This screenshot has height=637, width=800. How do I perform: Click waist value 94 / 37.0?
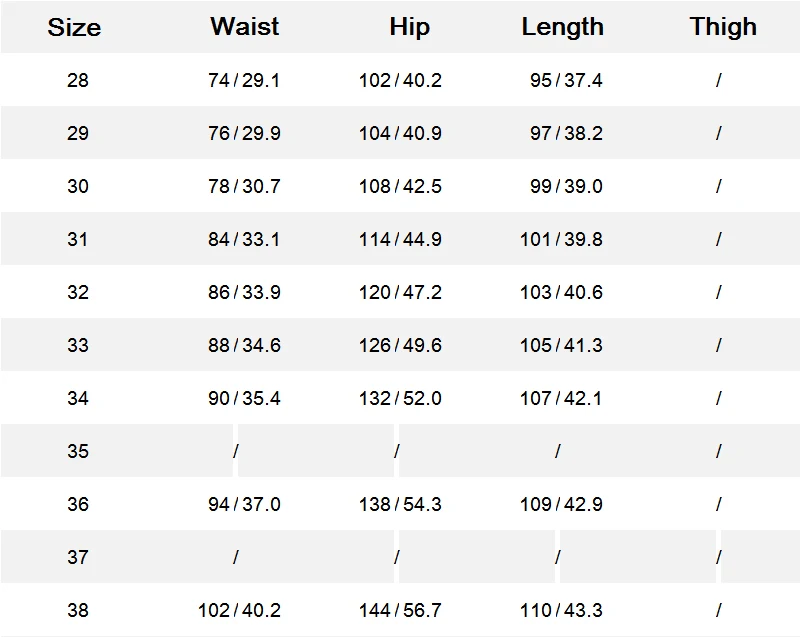click(x=244, y=504)
